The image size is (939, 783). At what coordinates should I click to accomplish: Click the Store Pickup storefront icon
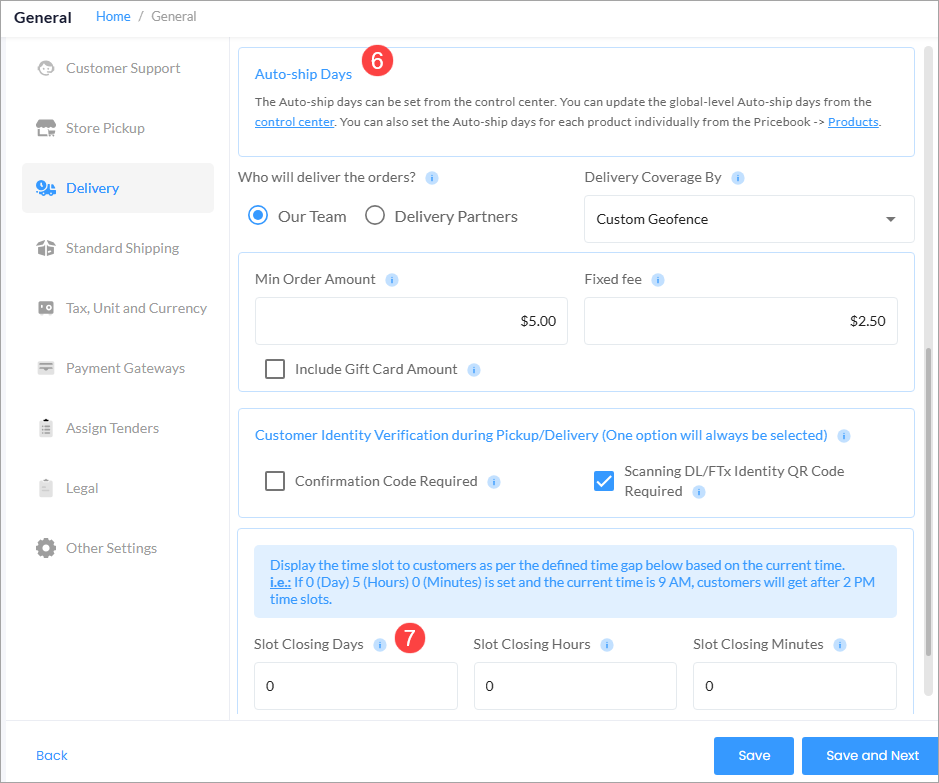tap(46, 128)
